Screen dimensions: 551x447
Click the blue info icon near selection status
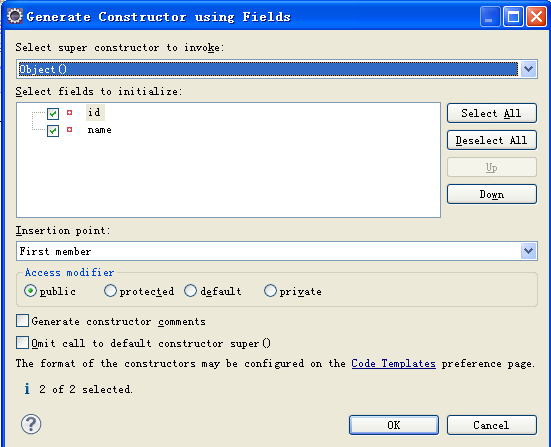pyautogui.click(x=27, y=389)
